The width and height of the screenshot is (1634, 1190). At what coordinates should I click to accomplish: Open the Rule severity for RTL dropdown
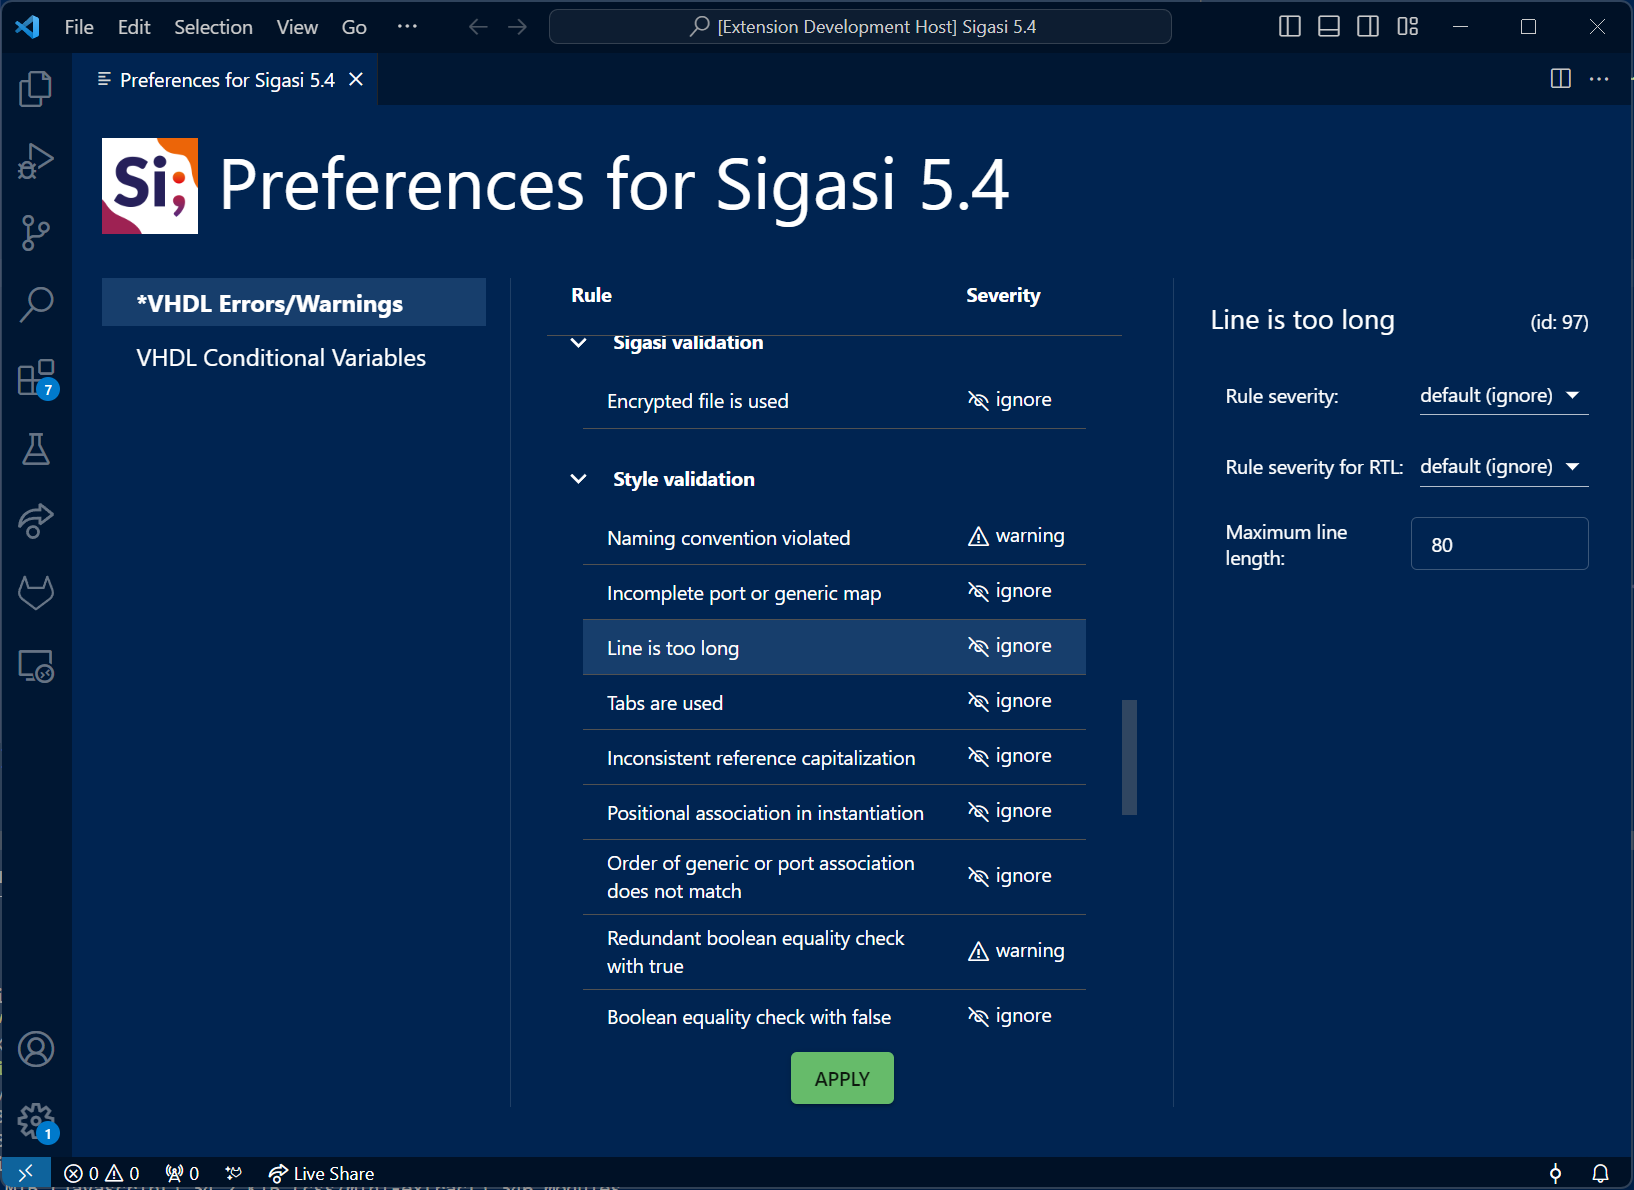1503,467
